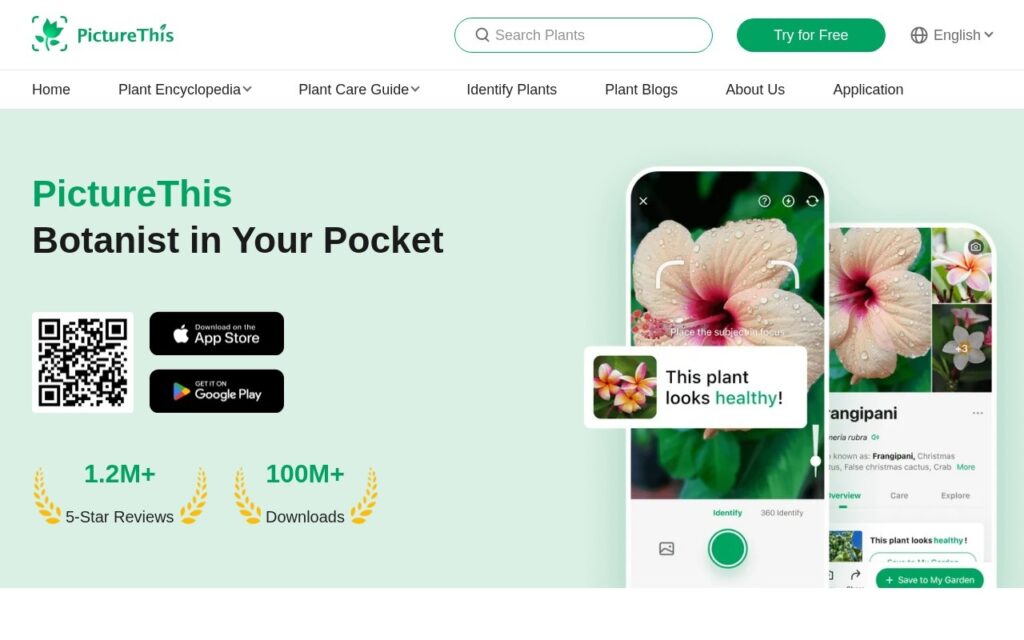Viewport: 1024px width, 640px height.
Task: Get it on Google Play badge
Action: 217,391
